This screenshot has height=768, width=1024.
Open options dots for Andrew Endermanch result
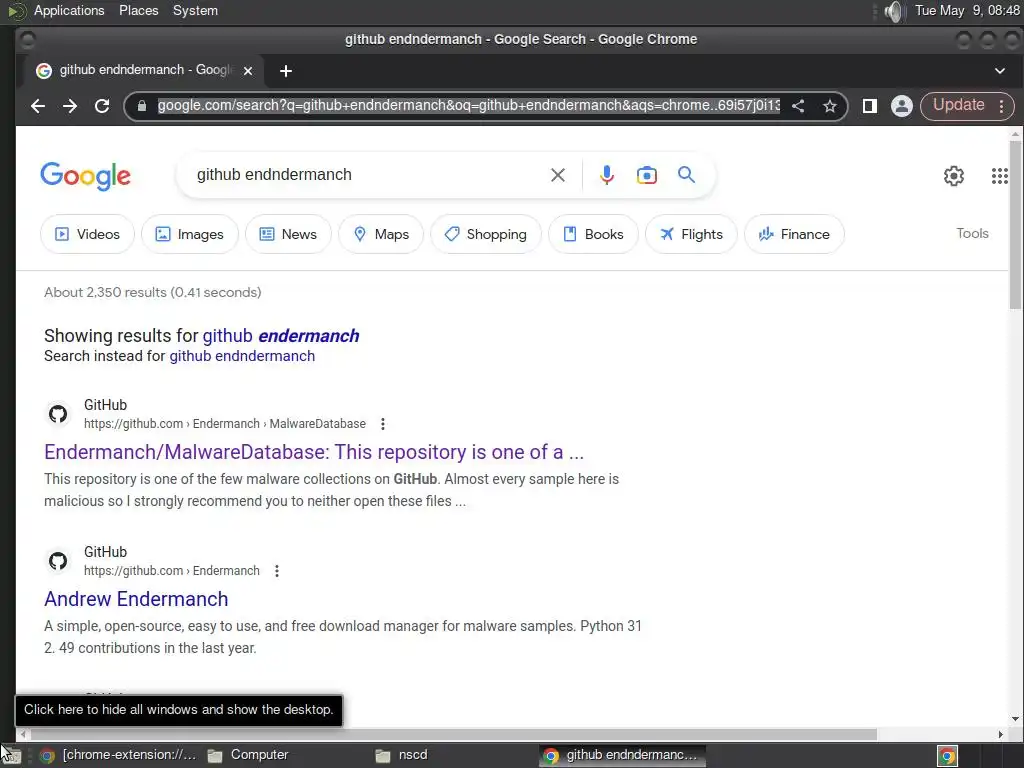tap(277, 571)
